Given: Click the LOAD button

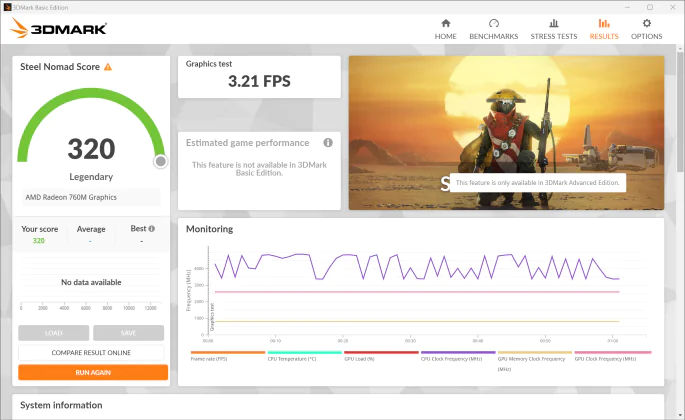Looking at the screenshot, I should pos(54,333).
